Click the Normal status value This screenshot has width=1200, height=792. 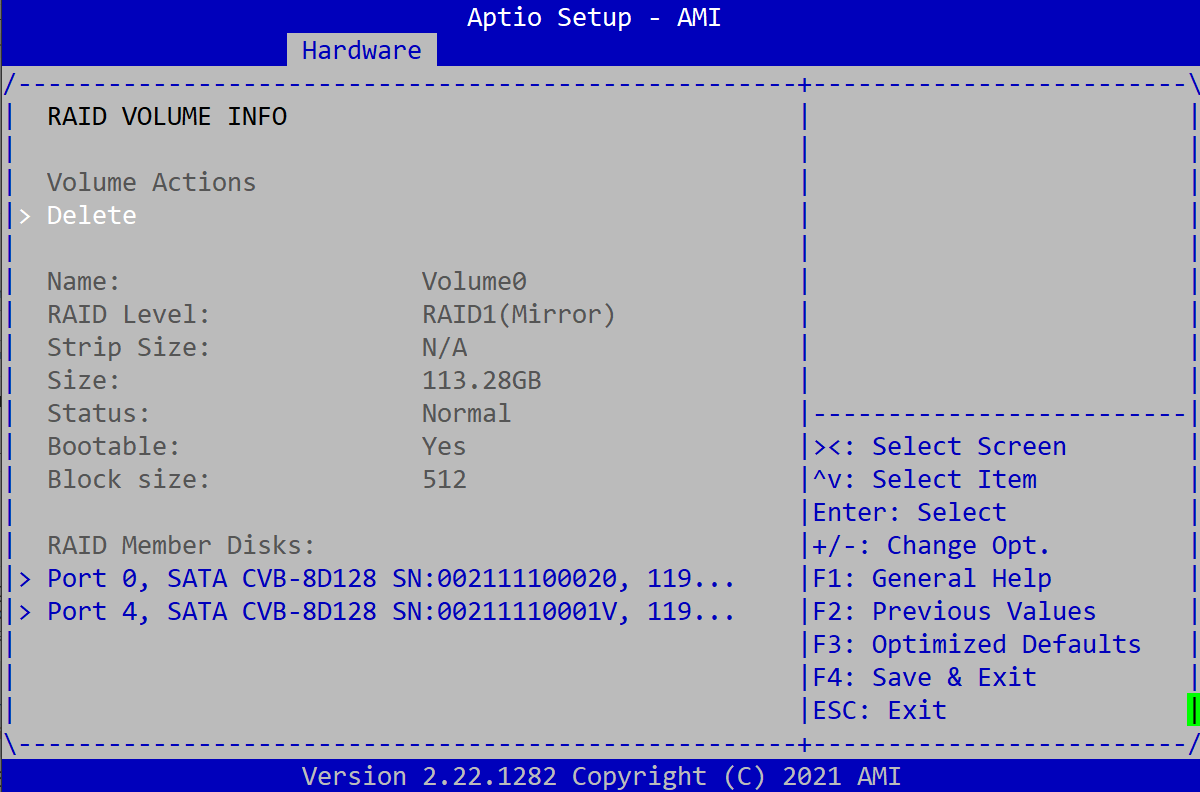467,413
